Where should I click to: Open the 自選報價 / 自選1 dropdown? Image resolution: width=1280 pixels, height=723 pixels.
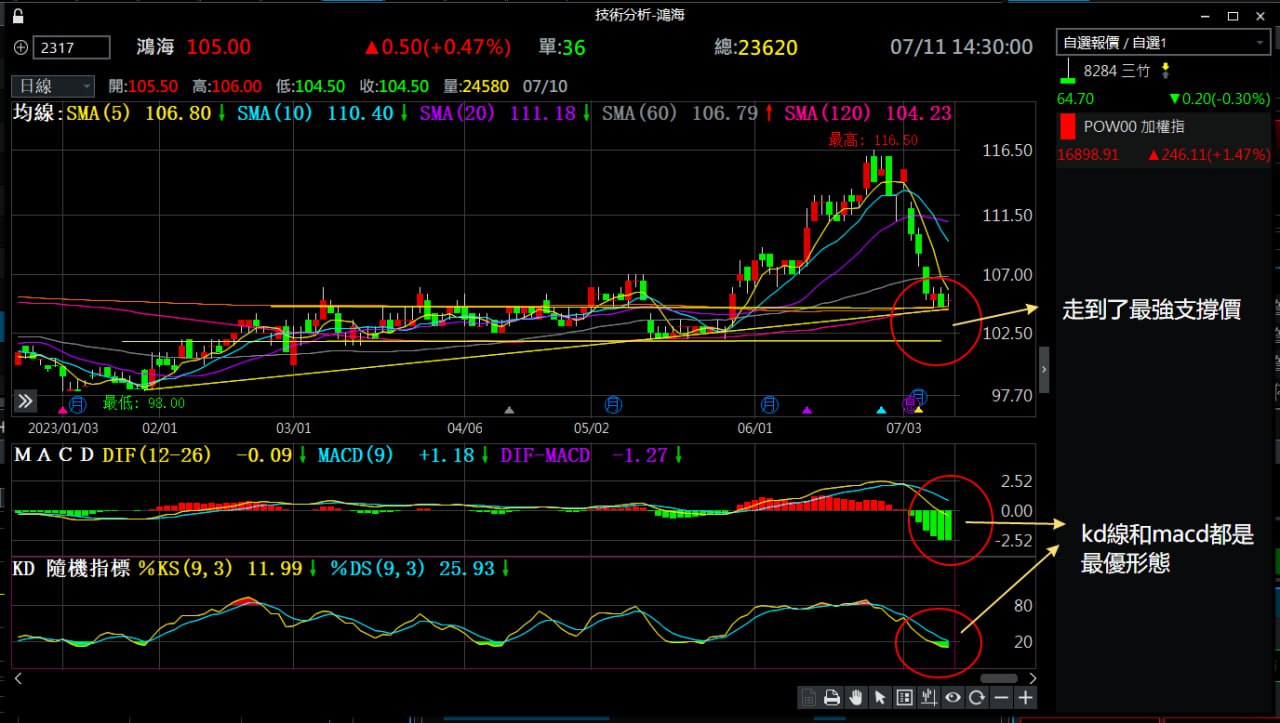pyautogui.click(x=1163, y=43)
